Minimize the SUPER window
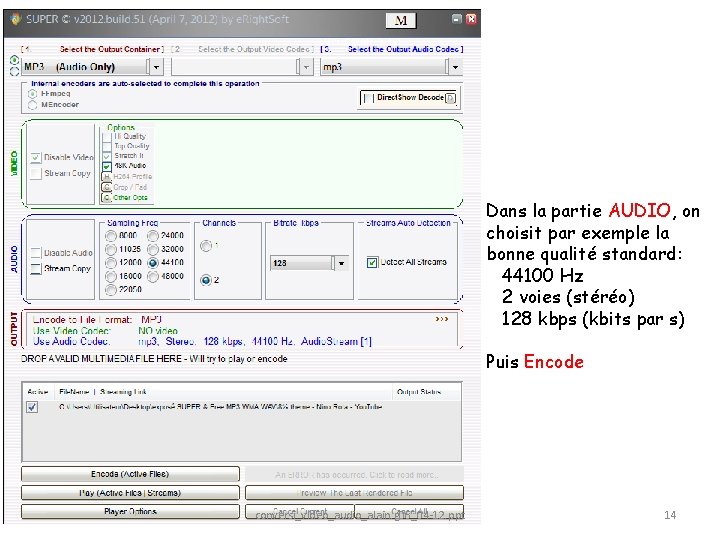The width and height of the screenshot is (720, 540). (x=456, y=19)
